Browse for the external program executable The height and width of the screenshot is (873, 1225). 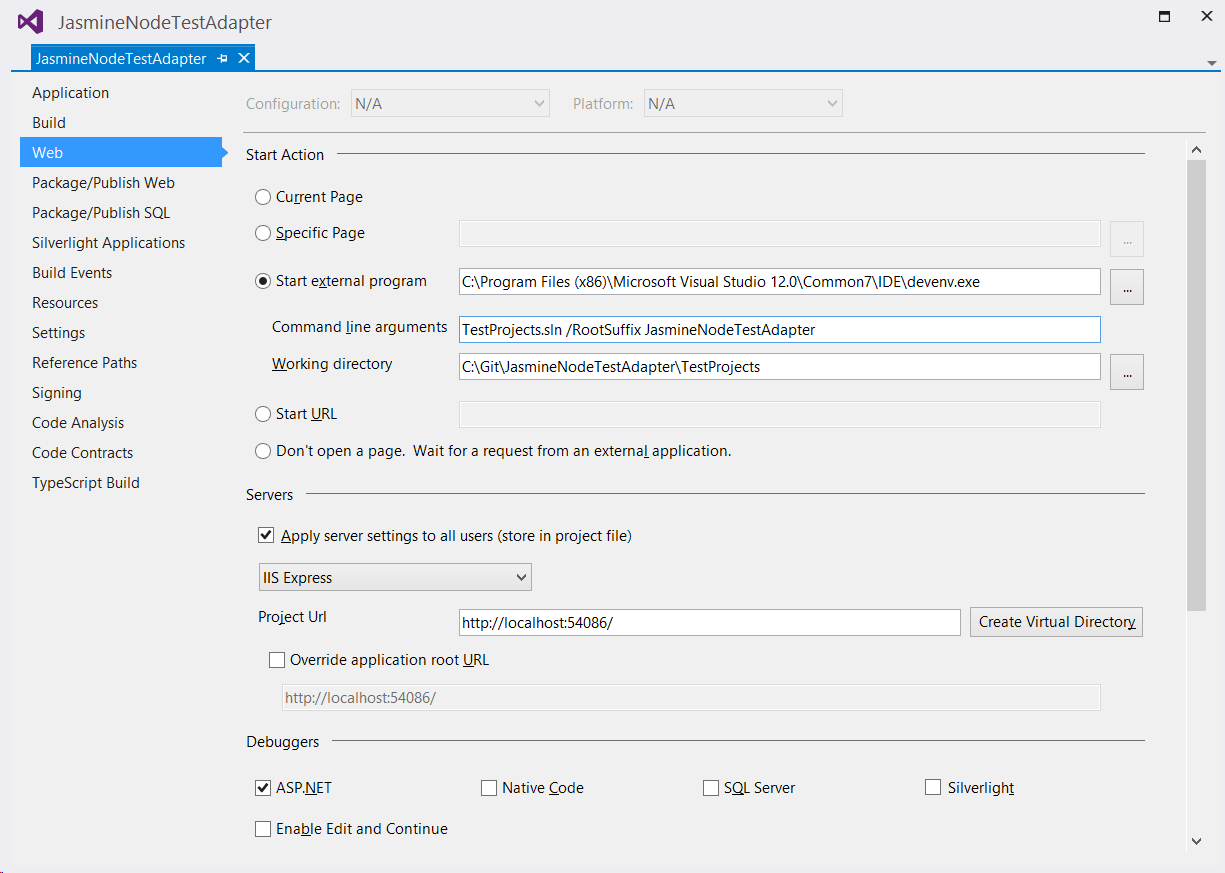coord(1126,287)
